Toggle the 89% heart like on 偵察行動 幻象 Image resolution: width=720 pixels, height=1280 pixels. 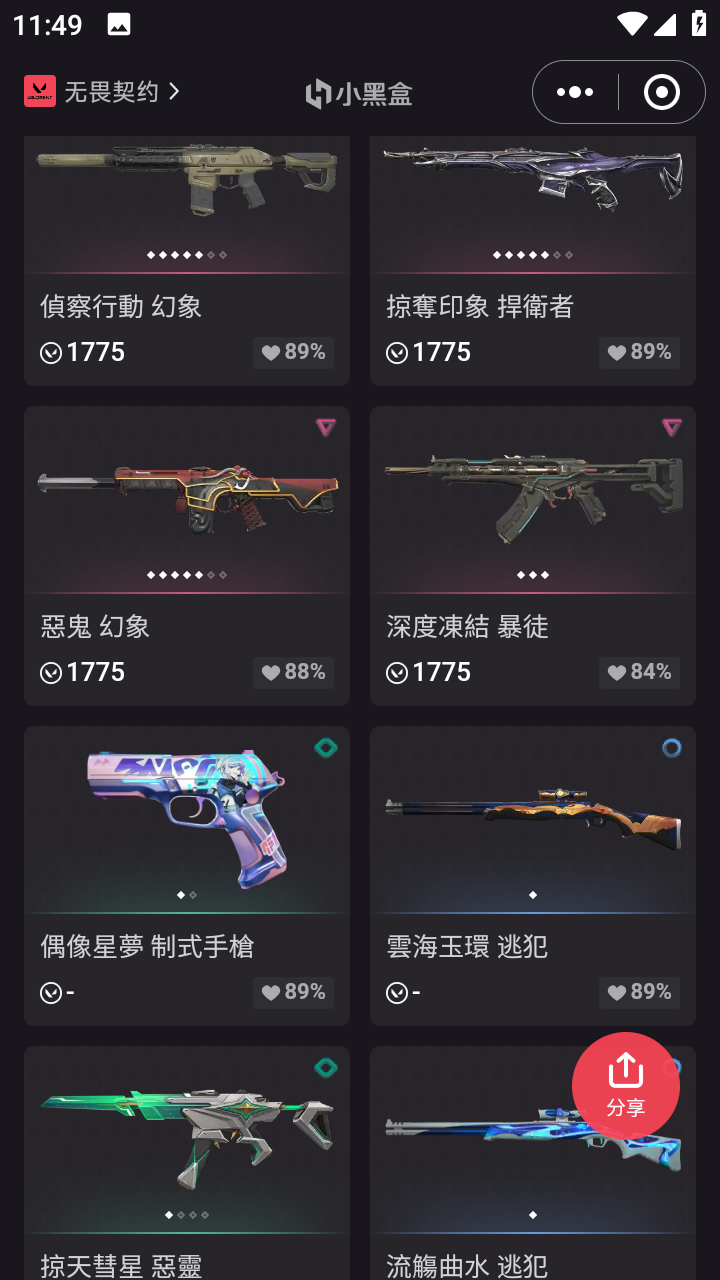(x=293, y=352)
